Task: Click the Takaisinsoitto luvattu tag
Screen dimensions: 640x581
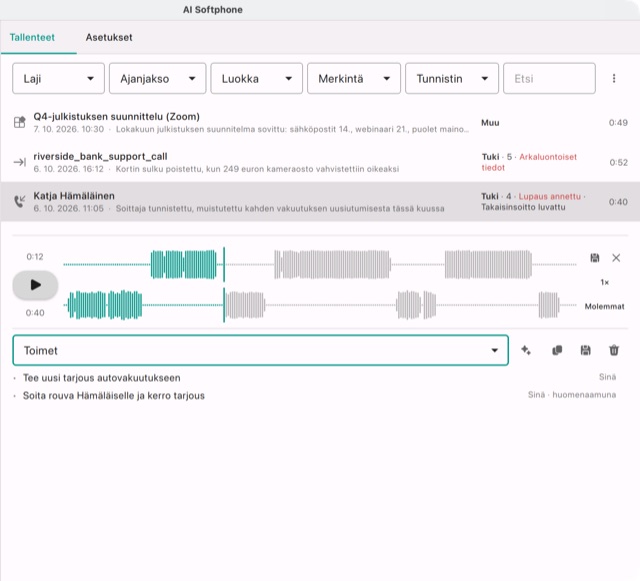Action: pyautogui.click(x=523, y=207)
